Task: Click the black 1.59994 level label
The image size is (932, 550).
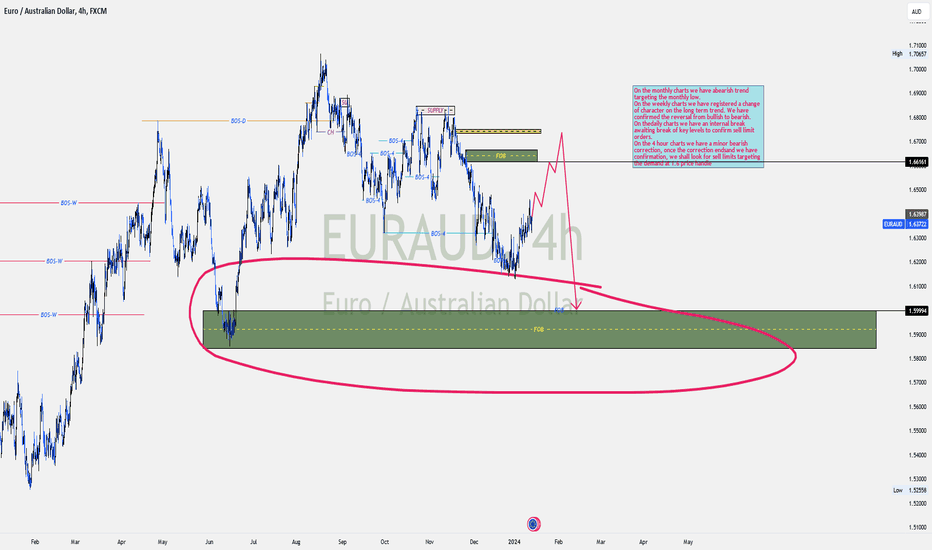Action: [917, 310]
